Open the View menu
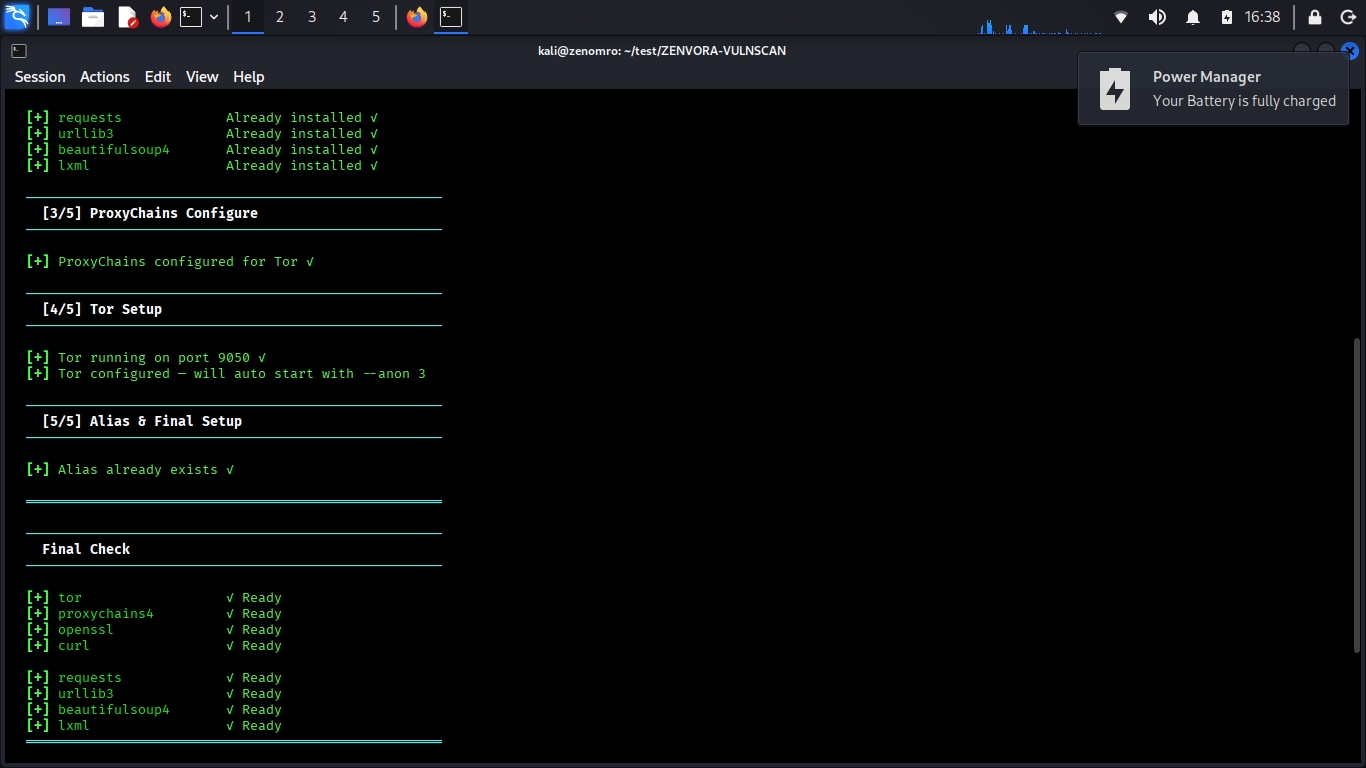Image resolution: width=1366 pixels, height=768 pixels. [x=202, y=77]
